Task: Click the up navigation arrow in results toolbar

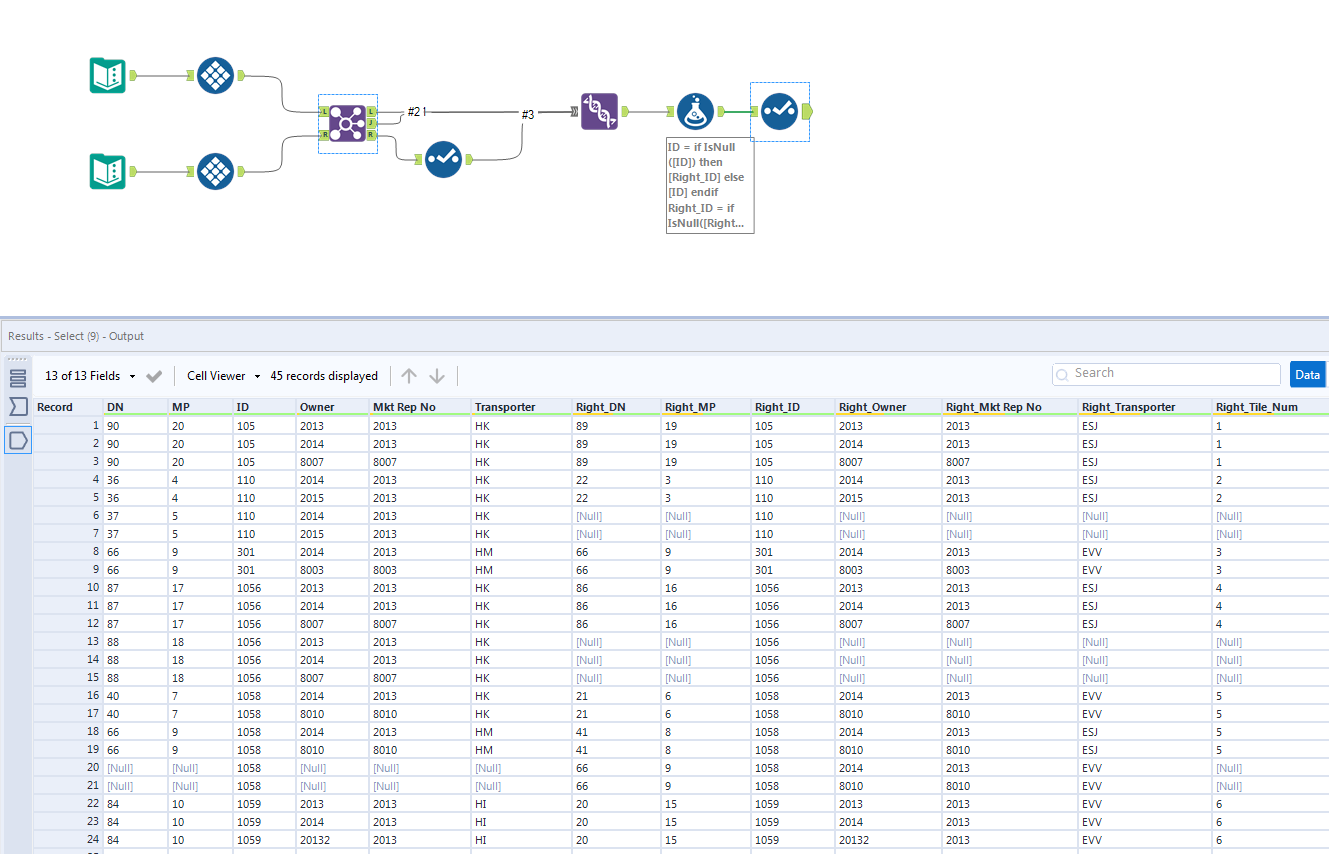Action: (x=409, y=376)
